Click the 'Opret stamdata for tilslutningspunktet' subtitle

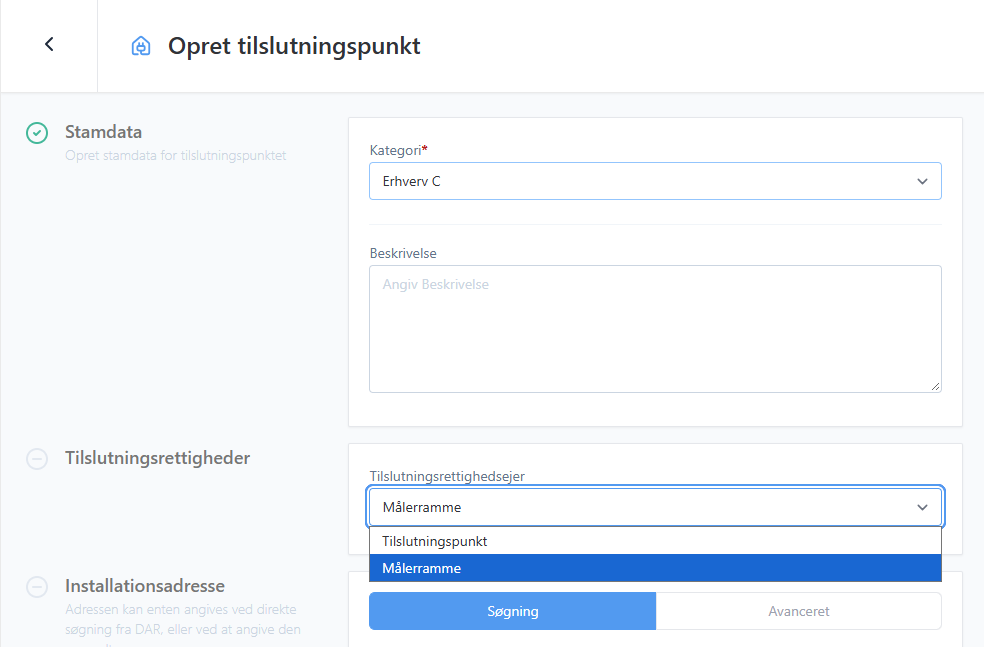pos(176,156)
